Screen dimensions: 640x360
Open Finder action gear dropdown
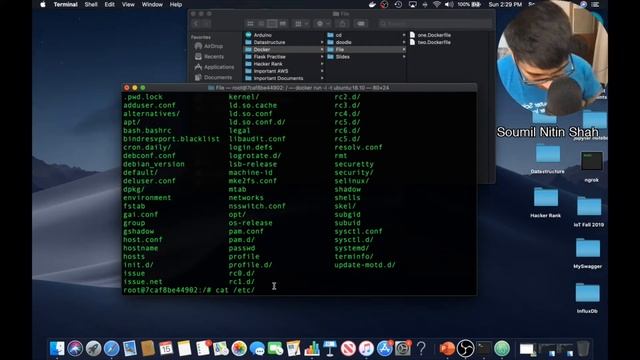pos(323,24)
